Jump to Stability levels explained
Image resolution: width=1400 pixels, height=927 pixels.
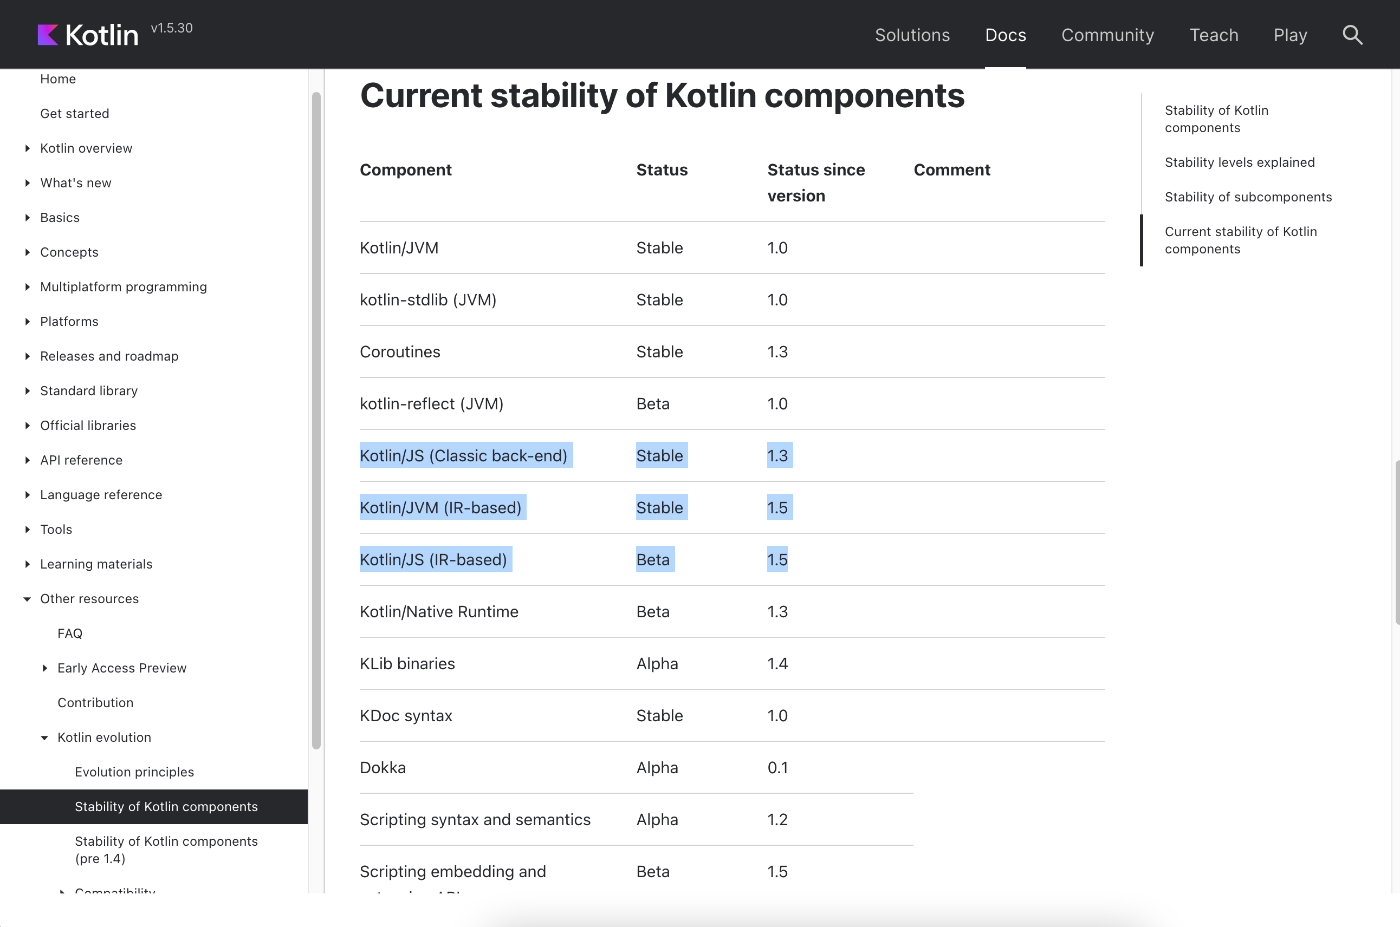pos(1240,163)
